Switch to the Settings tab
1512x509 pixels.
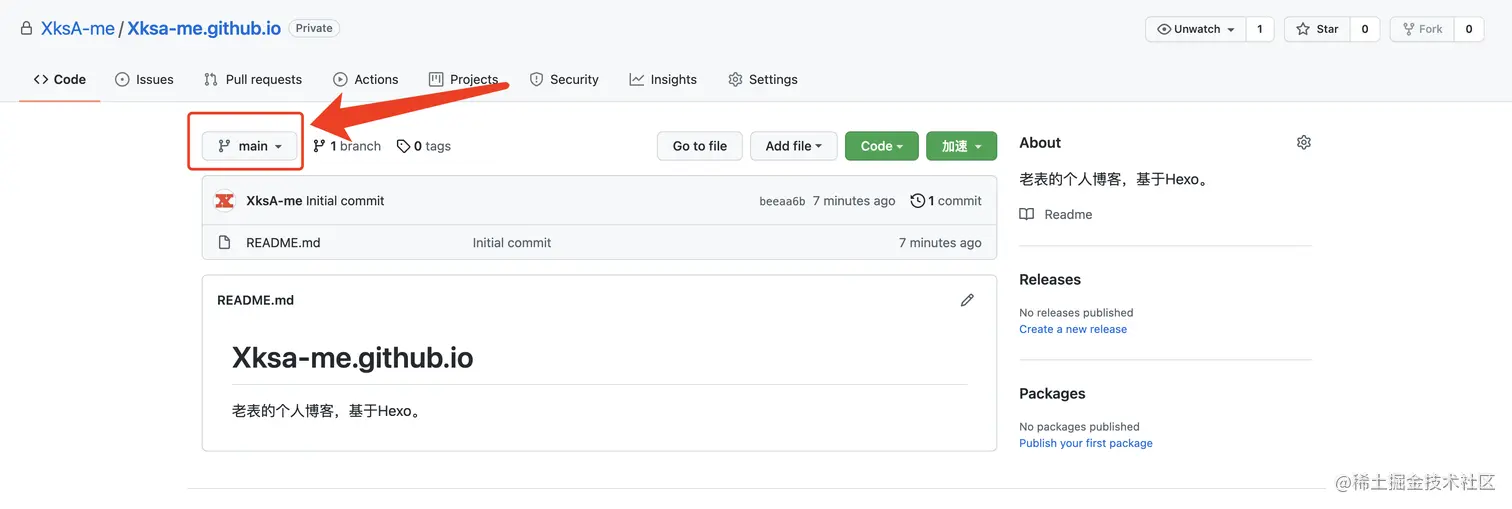coord(763,79)
